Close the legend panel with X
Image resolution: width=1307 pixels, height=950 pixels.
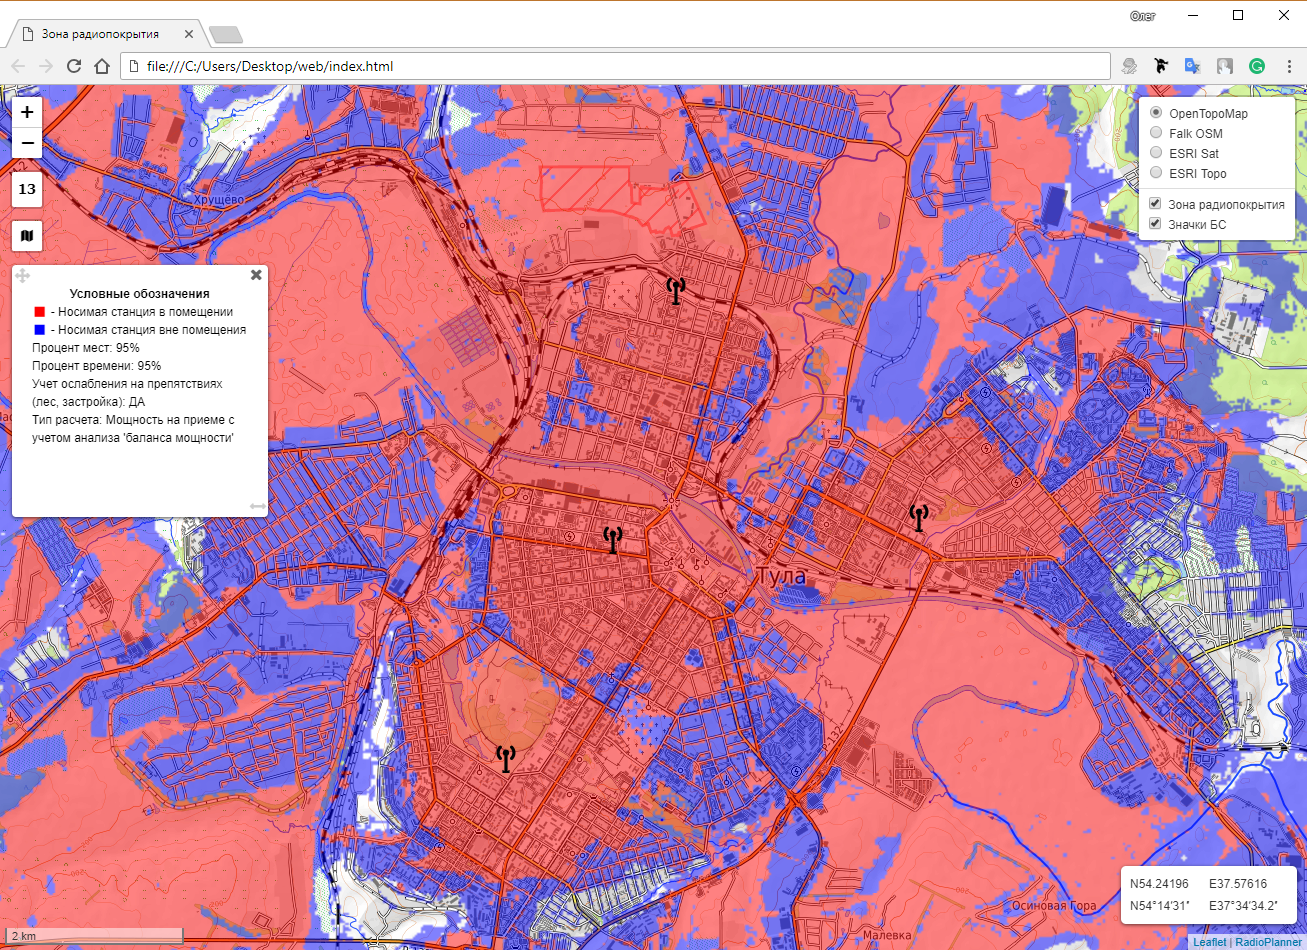click(x=256, y=275)
